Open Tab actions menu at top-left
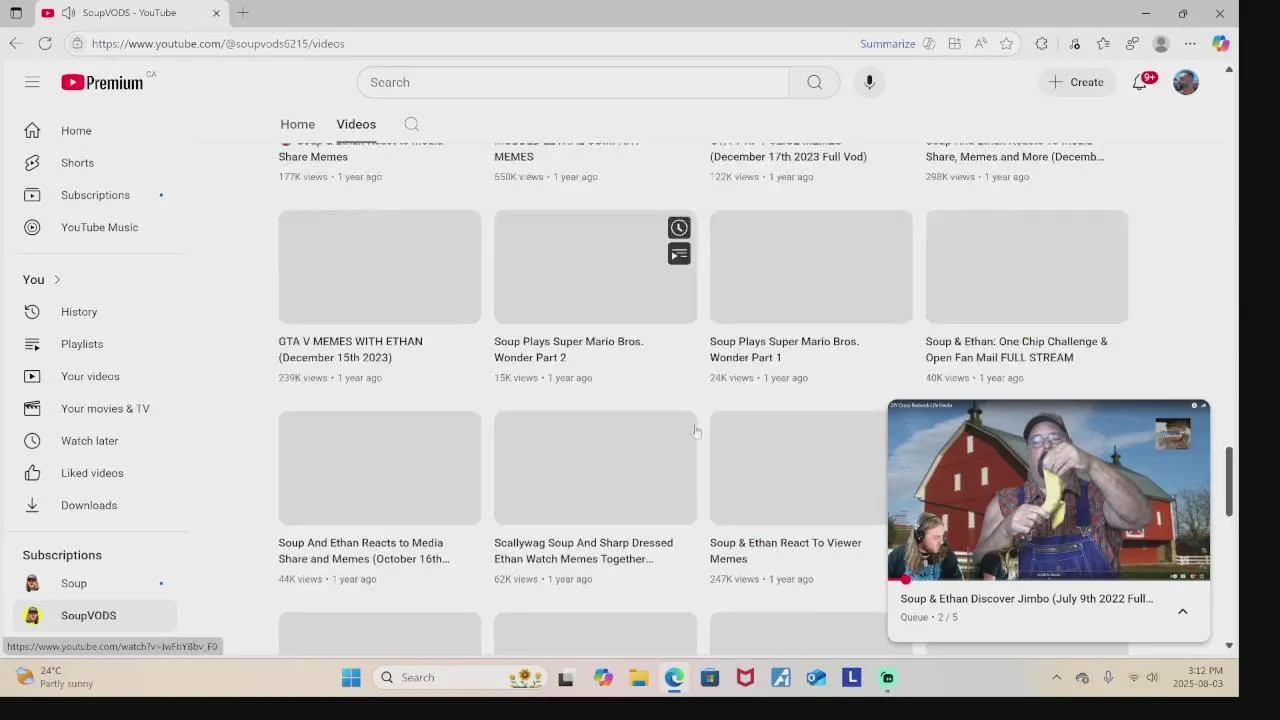 15,13
